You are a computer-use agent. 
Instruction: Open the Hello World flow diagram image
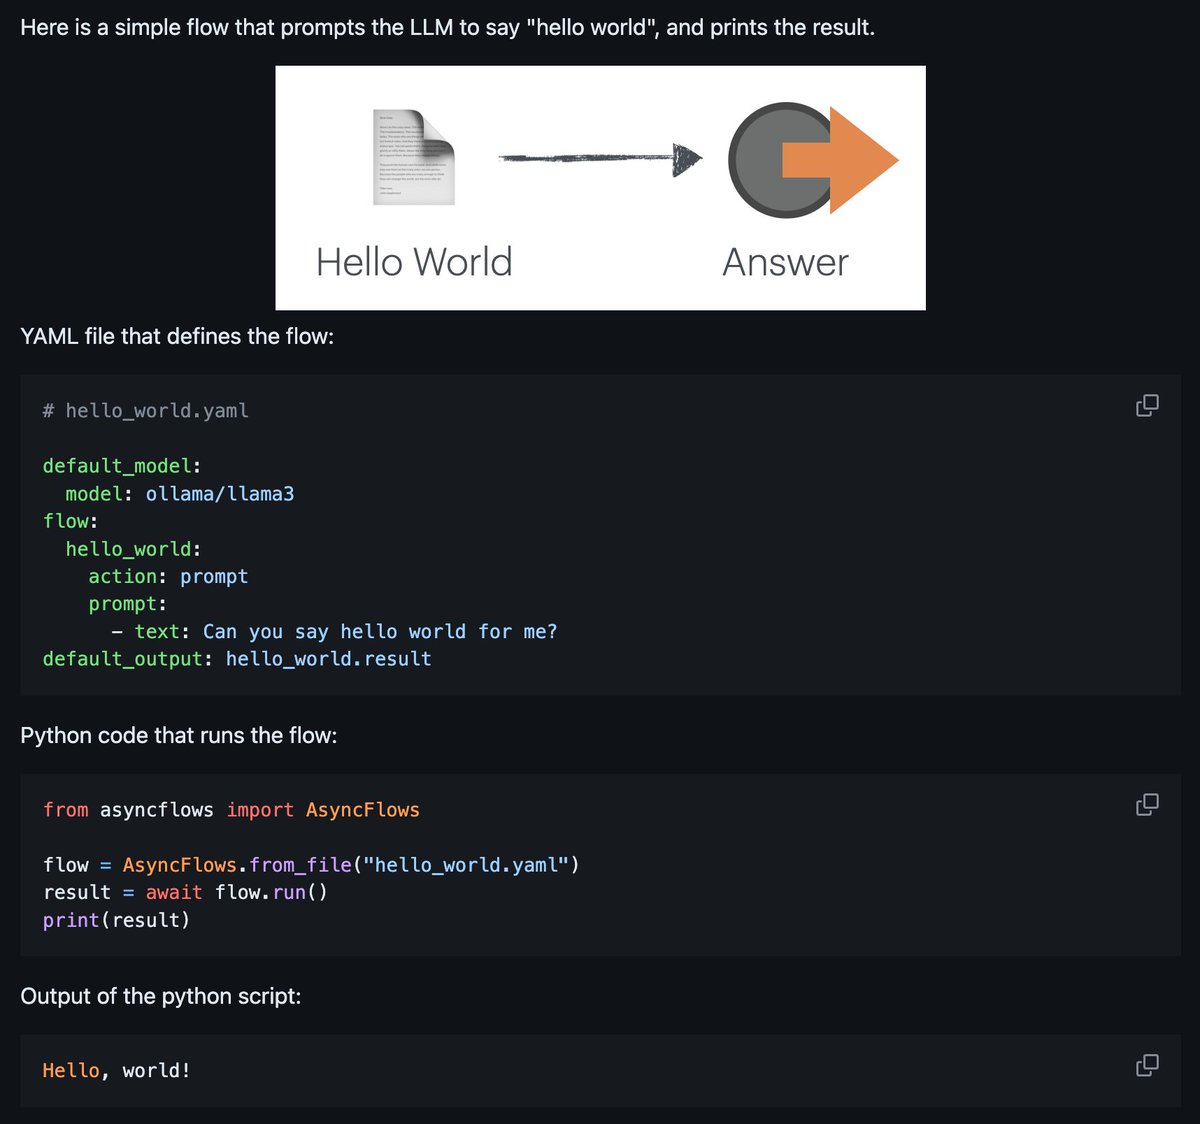pos(600,188)
